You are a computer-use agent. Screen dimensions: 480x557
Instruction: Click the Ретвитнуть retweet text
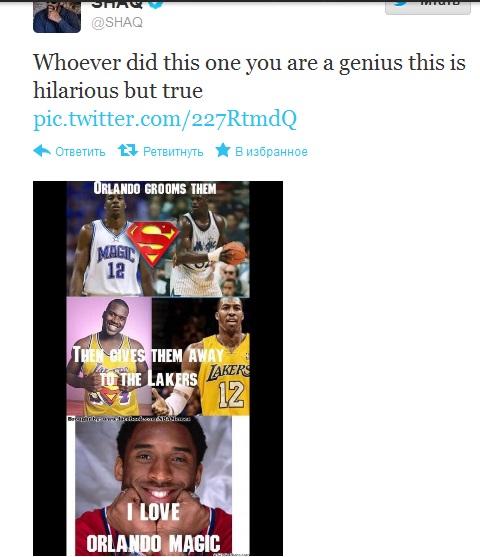(x=173, y=152)
